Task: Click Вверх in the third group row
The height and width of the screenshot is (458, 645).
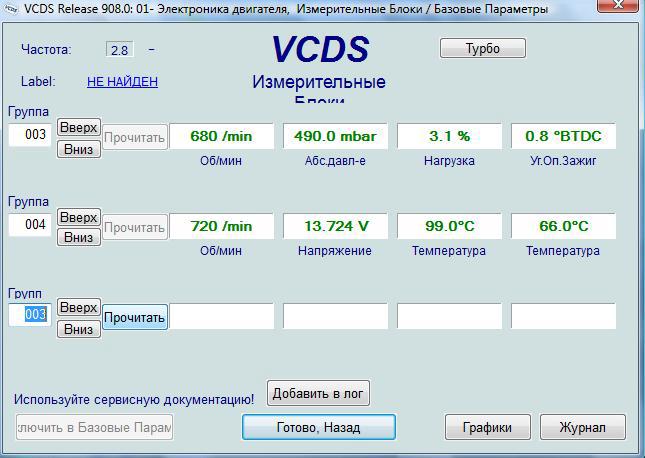Action: click(x=78, y=307)
